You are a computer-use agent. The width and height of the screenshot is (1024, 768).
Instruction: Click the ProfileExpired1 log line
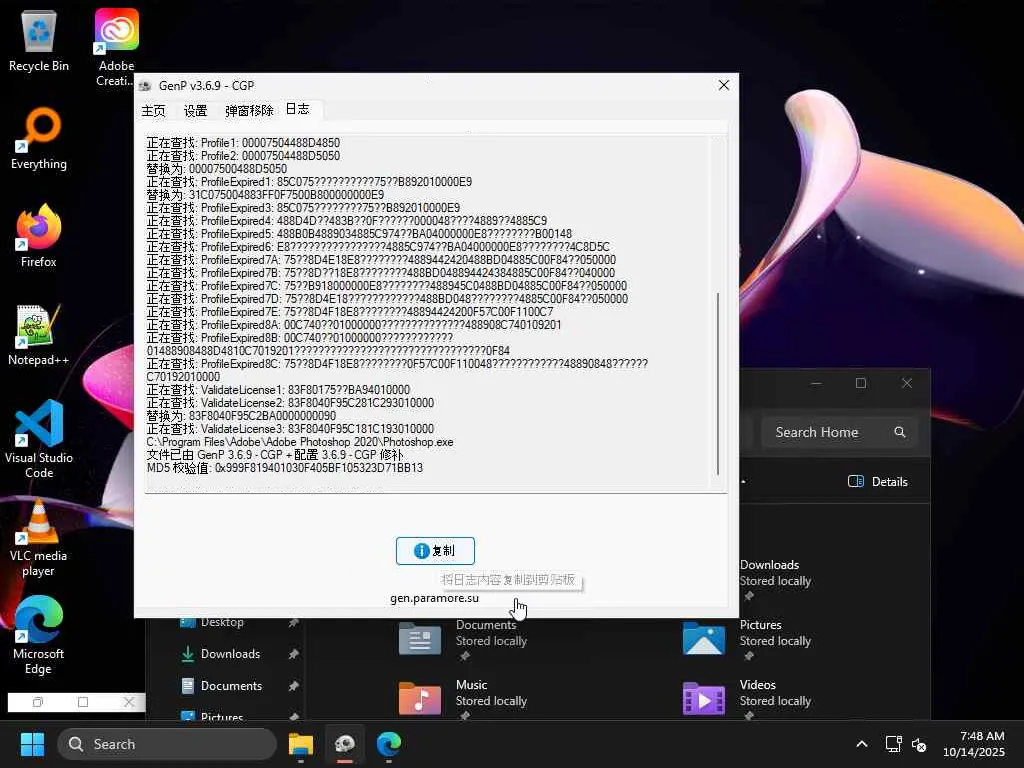(309, 182)
